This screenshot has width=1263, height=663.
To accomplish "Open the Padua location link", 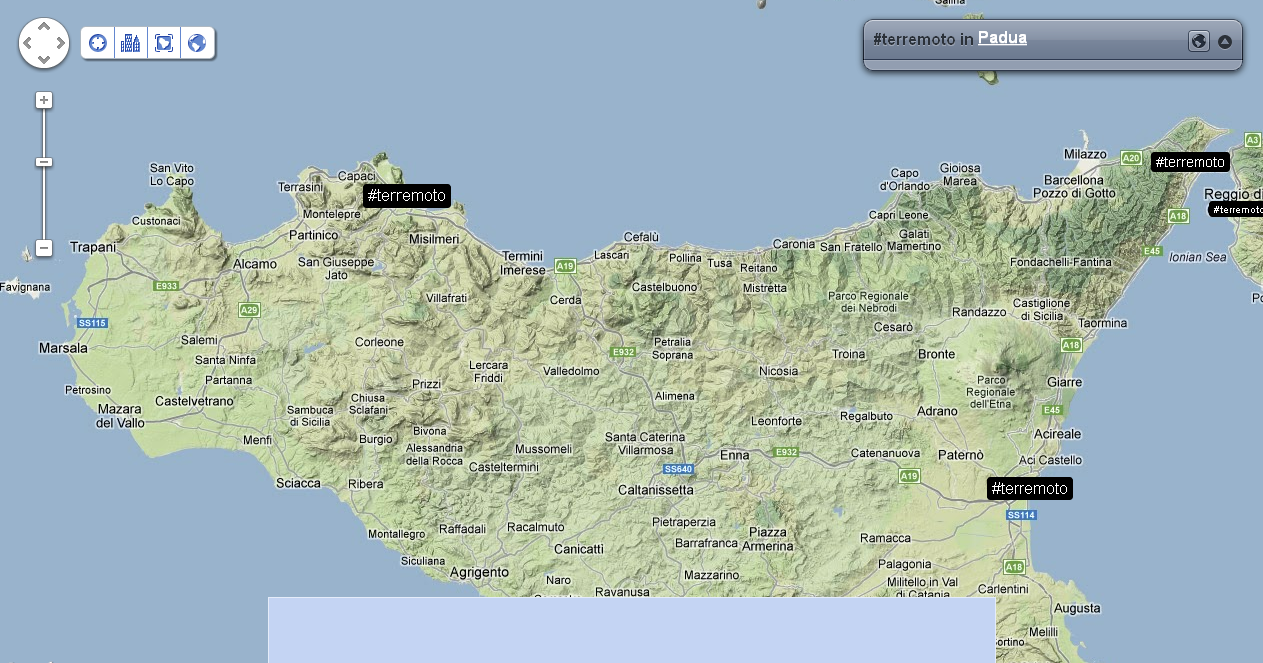I will [x=1002, y=38].
